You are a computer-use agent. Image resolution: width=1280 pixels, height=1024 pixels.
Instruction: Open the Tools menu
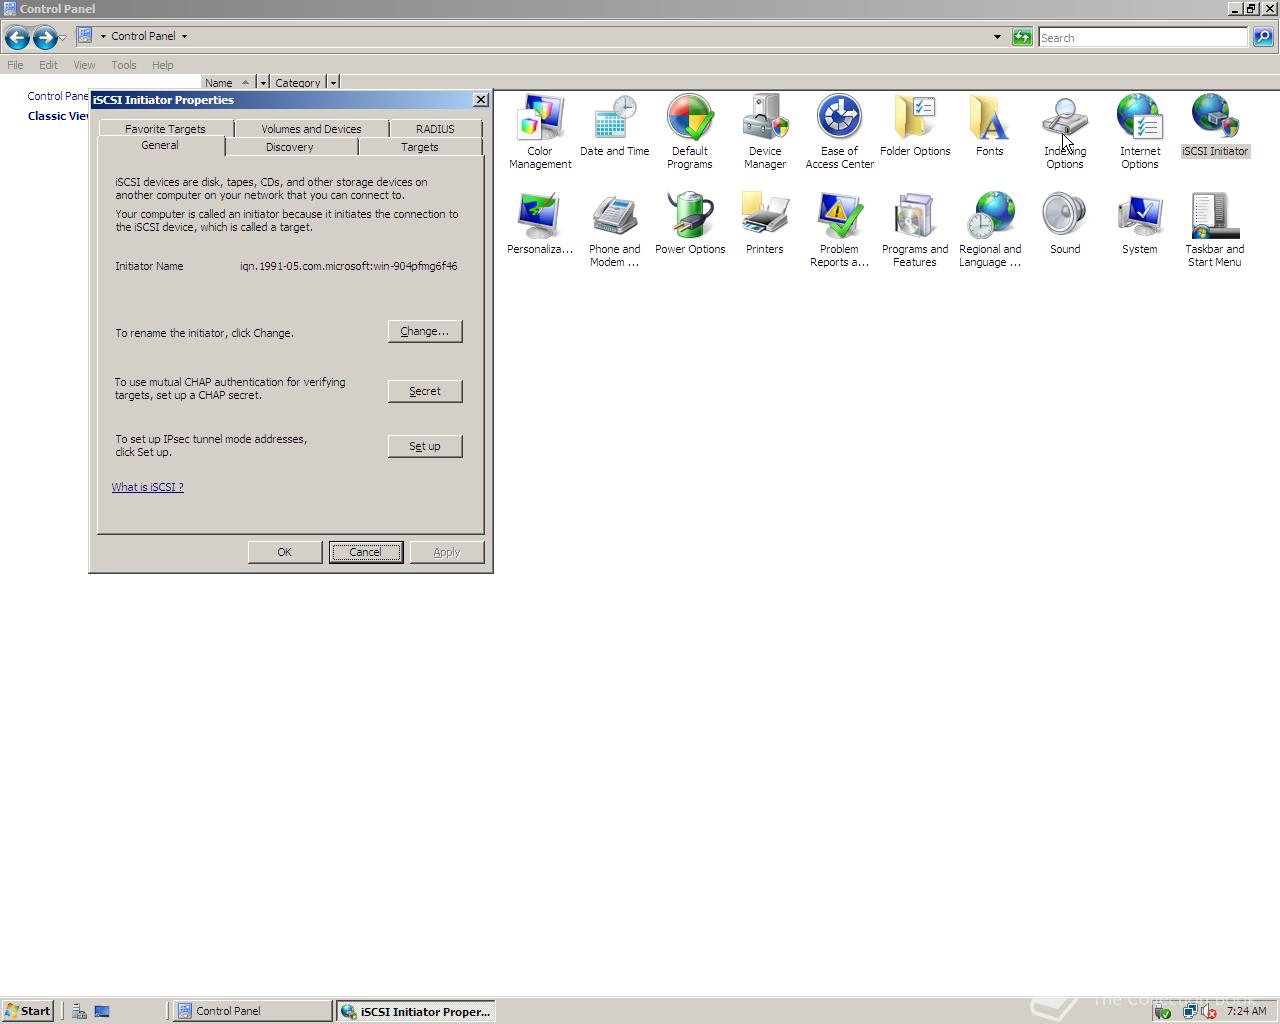124,65
